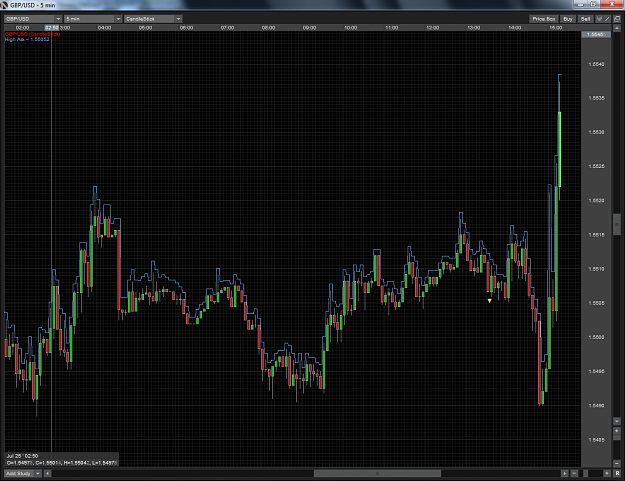Click the detach chart window icon
This screenshot has width=625, height=481.
(x=617, y=19)
